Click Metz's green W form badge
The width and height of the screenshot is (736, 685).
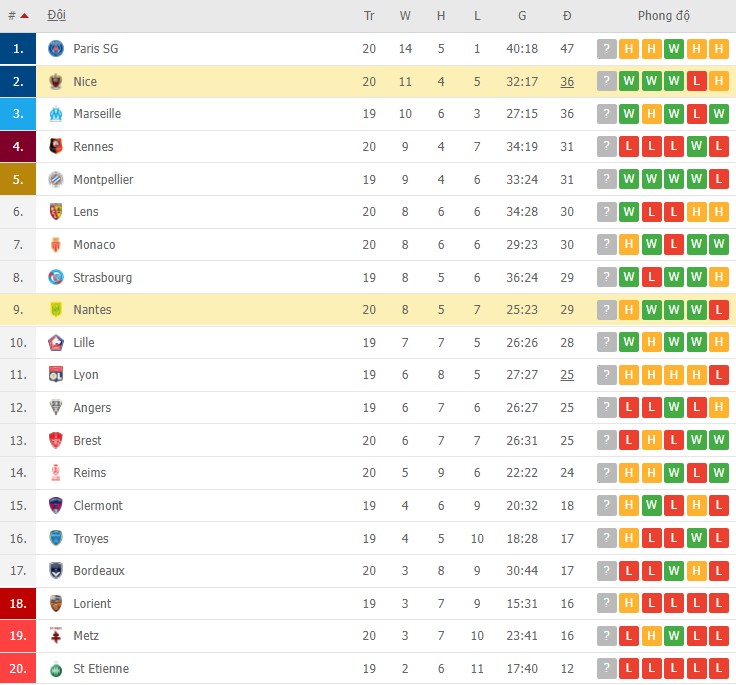click(674, 636)
